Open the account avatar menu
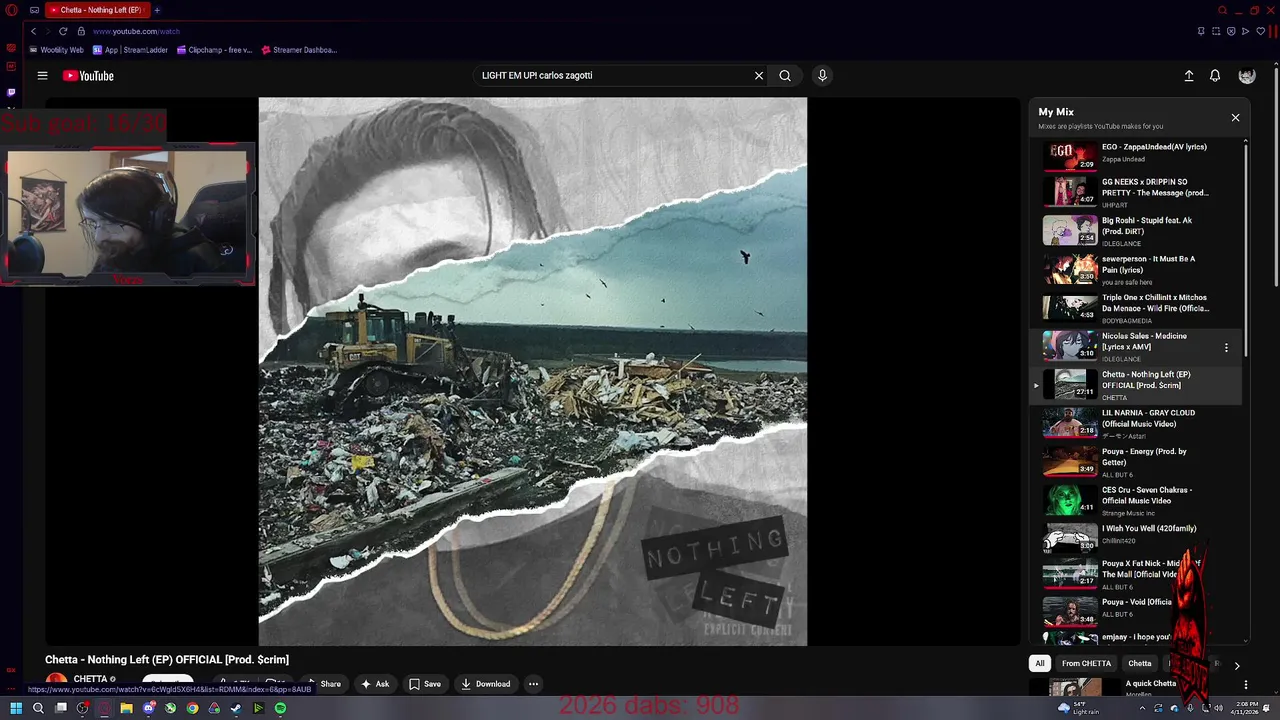 click(x=1247, y=76)
